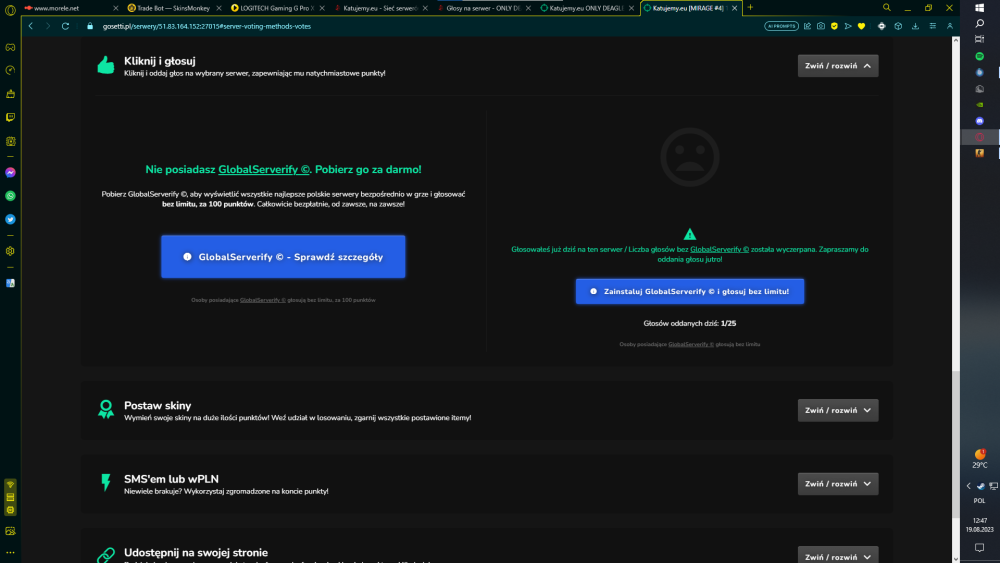Image resolution: width=1000 pixels, height=563 pixels.
Task: Click Zainstaluj GlobalServerify i głosuj bez limitu
Action: (x=689, y=291)
